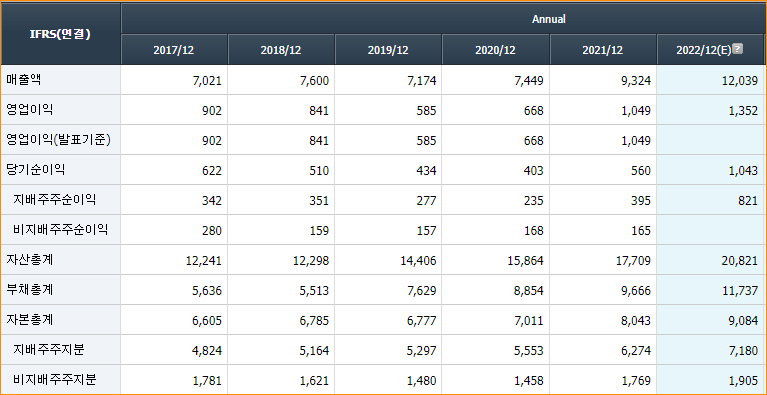Select the 부채총계 value 5,636

click(x=207, y=291)
